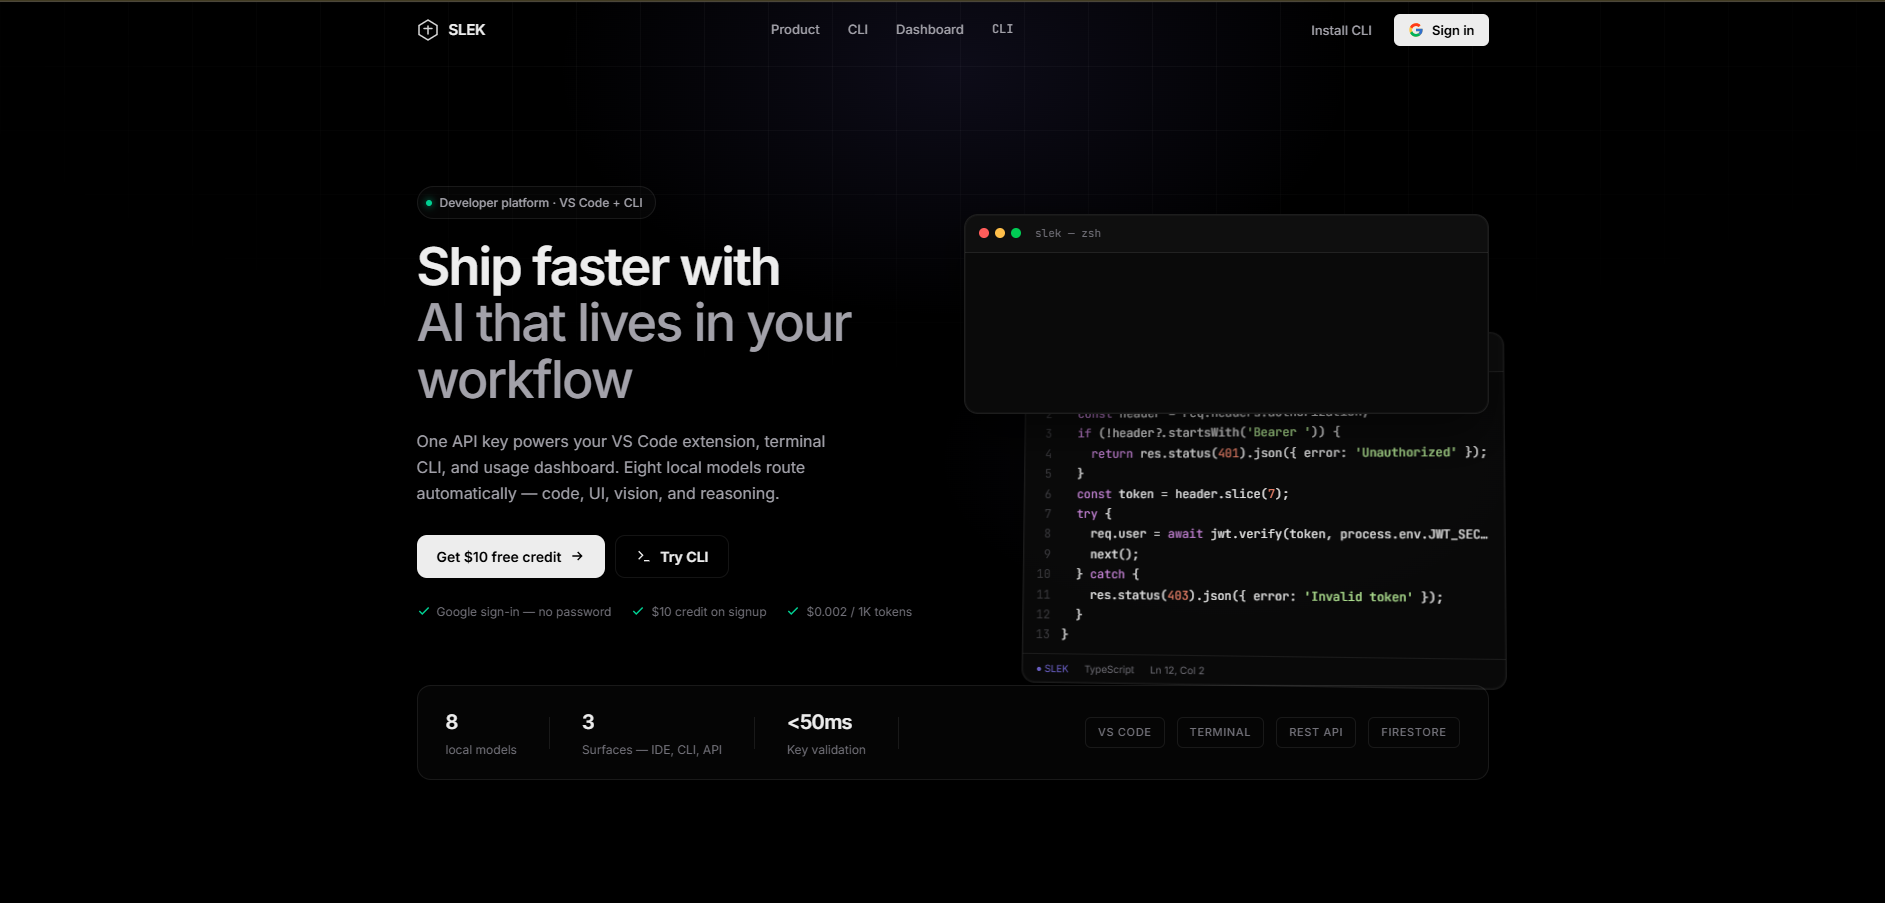
Task: Click the 'next();' code line
Action: [1114, 554]
